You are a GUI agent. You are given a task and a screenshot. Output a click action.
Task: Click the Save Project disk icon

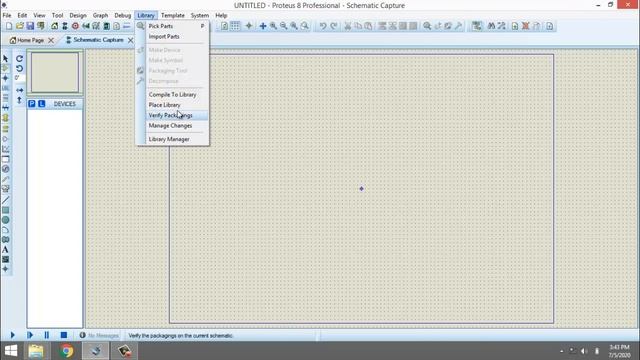(30, 26)
